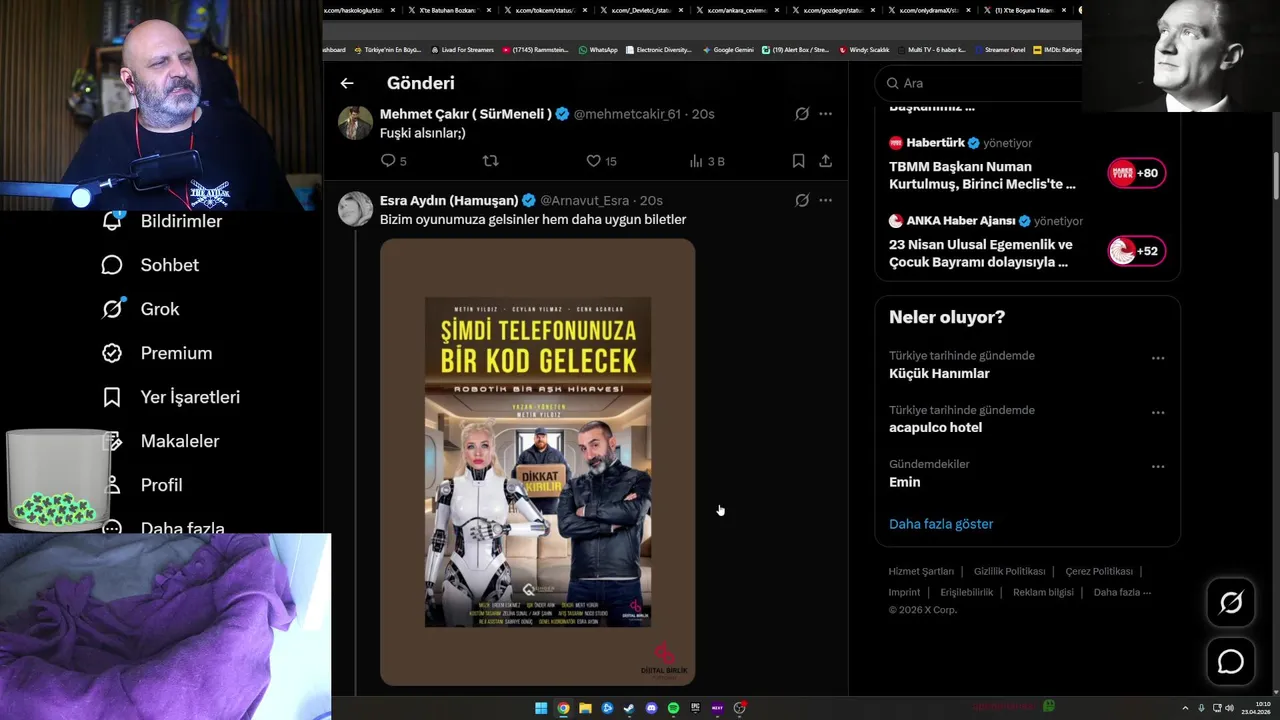Open the Google Gemini bookmark
The image size is (1280, 720).
[x=728, y=49]
